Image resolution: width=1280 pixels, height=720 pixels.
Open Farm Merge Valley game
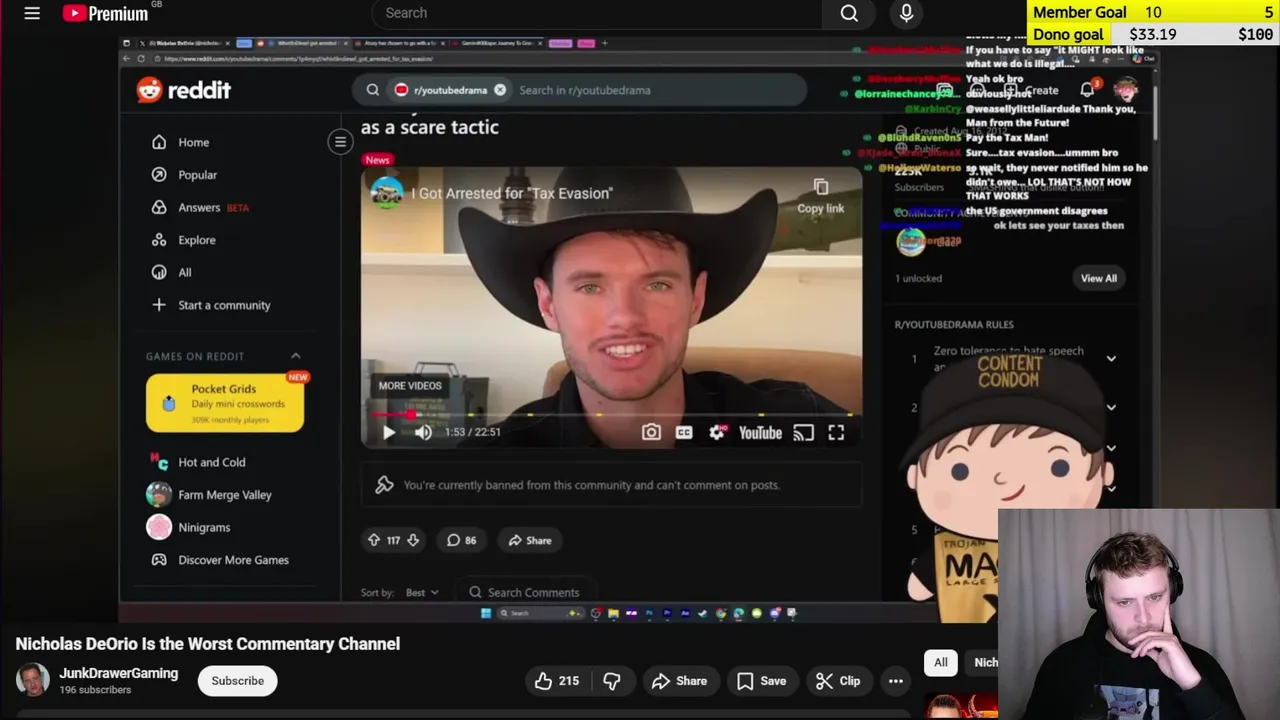[x=210, y=495]
